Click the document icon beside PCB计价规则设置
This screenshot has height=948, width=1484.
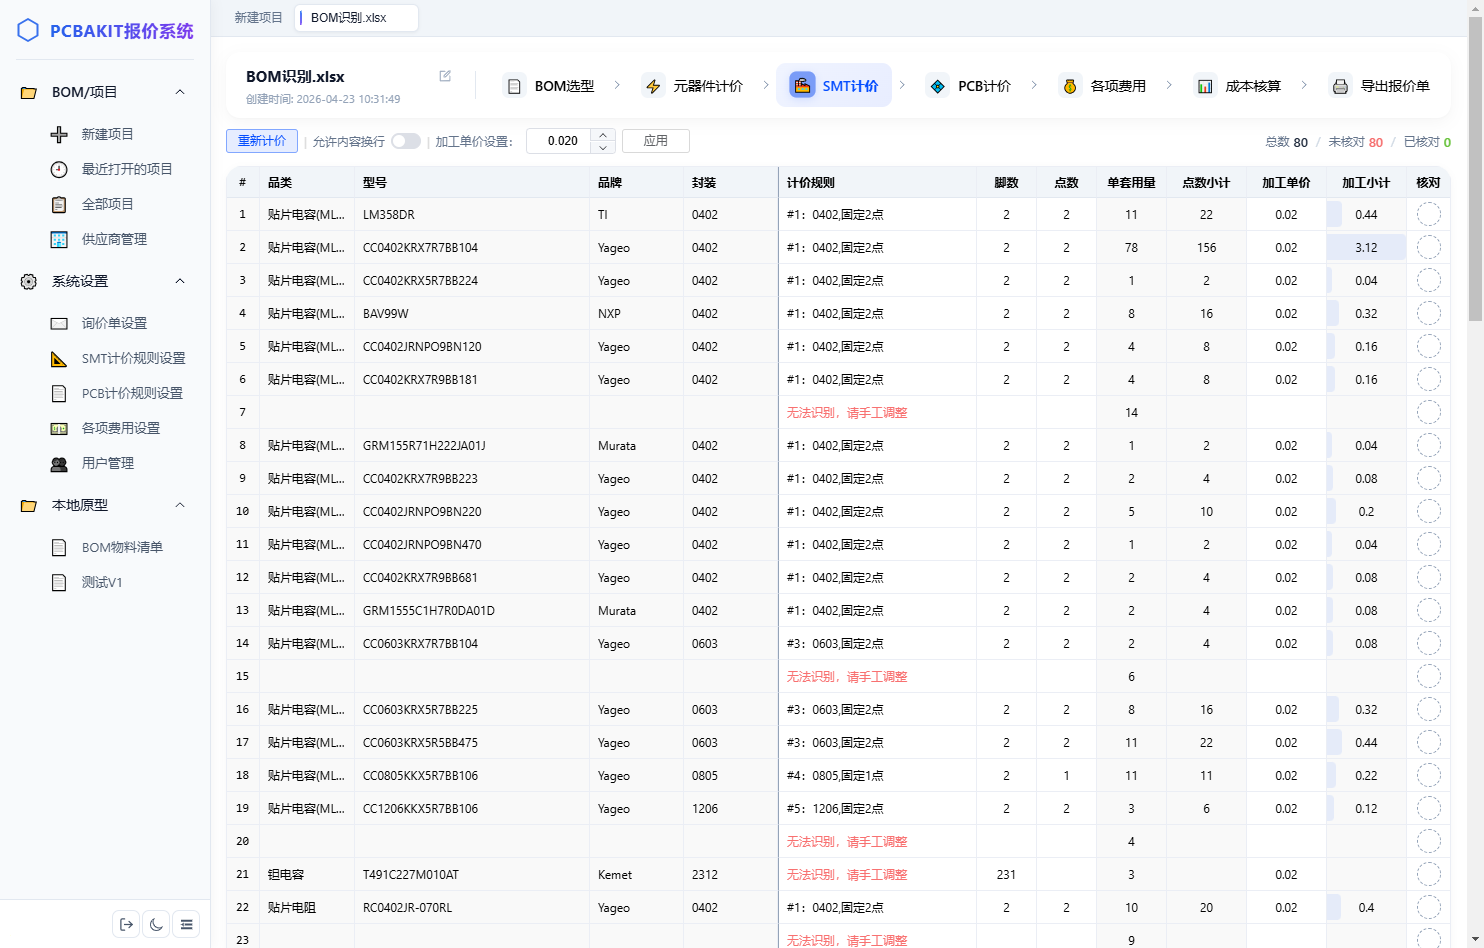(x=59, y=393)
